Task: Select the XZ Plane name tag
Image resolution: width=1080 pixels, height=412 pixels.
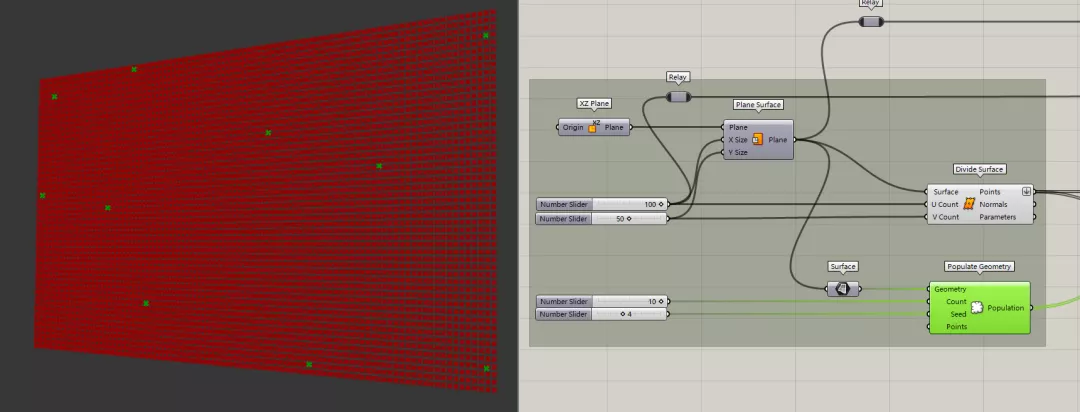Action: click(594, 104)
